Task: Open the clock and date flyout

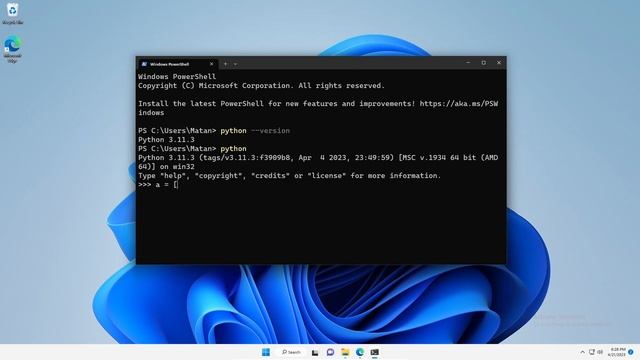Action: (x=617, y=352)
